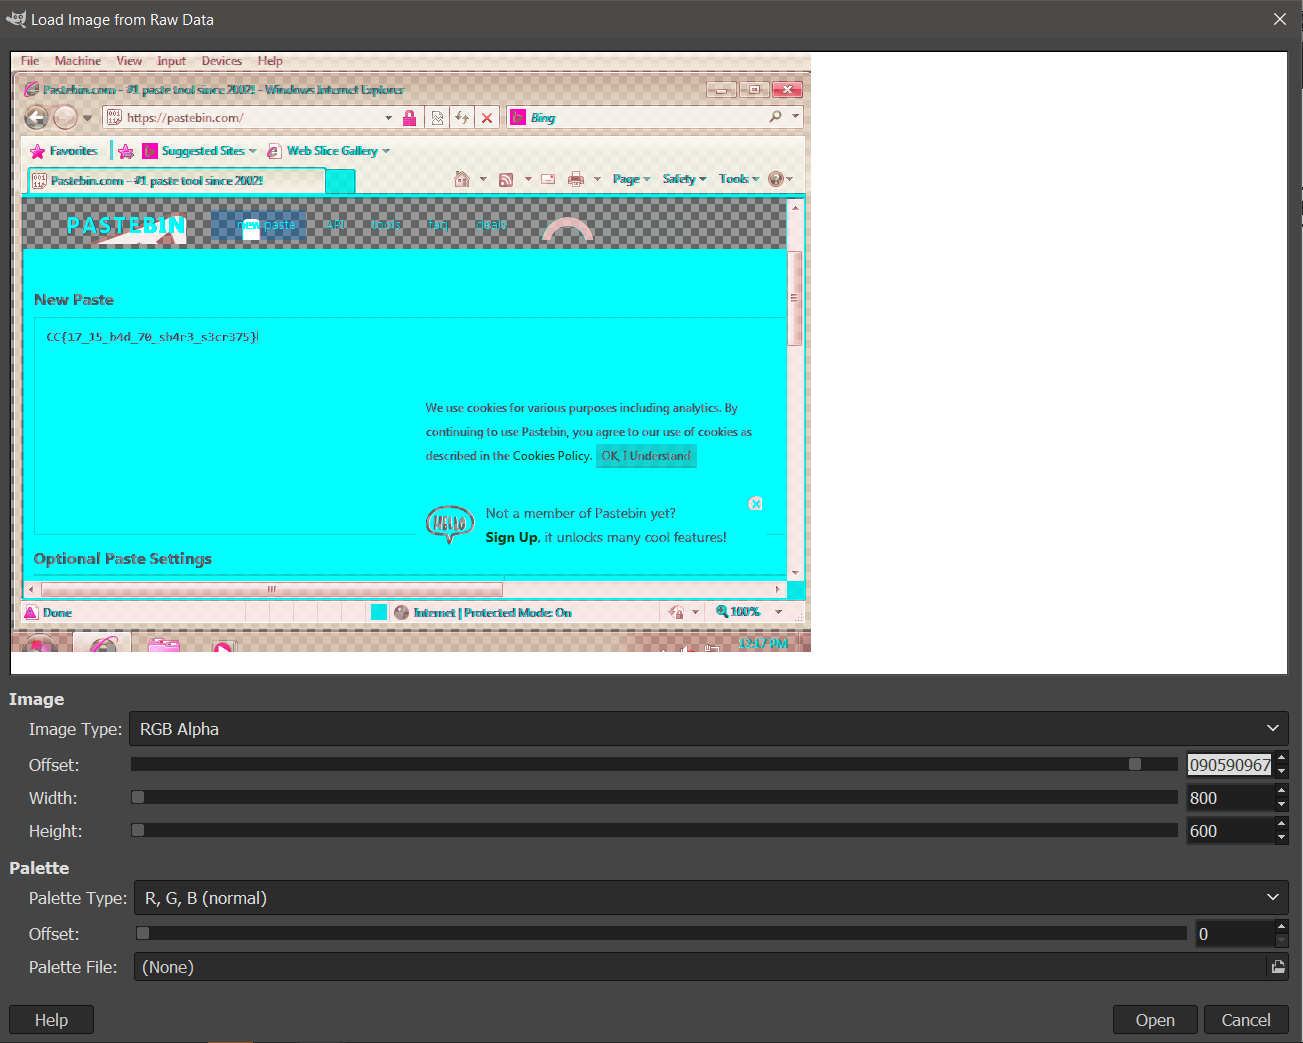This screenshot has width=1303, height=1043.
Task: Click the palette Offset slider track
Action: (661, 933)
